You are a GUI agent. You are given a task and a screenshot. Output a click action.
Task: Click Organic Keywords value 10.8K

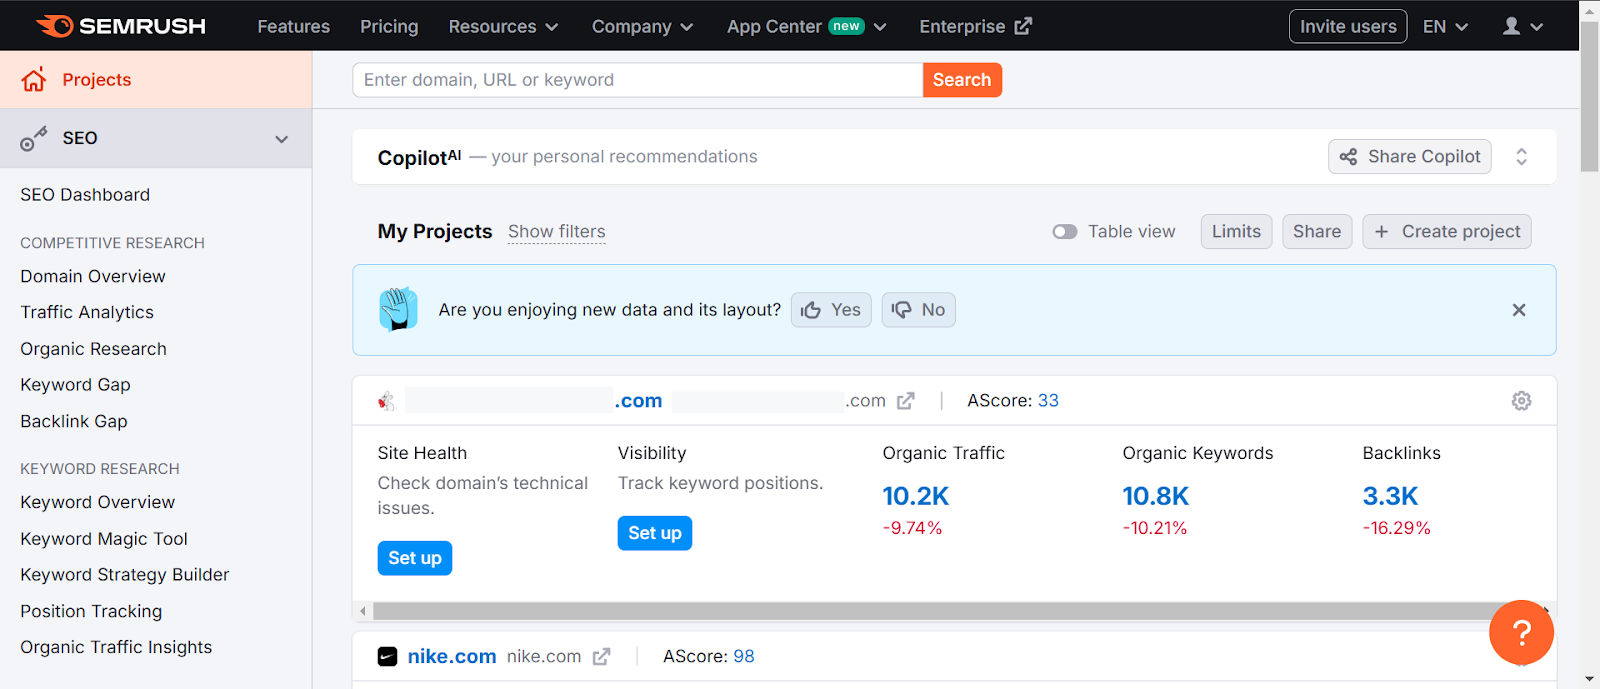[x=1155, y=496]
